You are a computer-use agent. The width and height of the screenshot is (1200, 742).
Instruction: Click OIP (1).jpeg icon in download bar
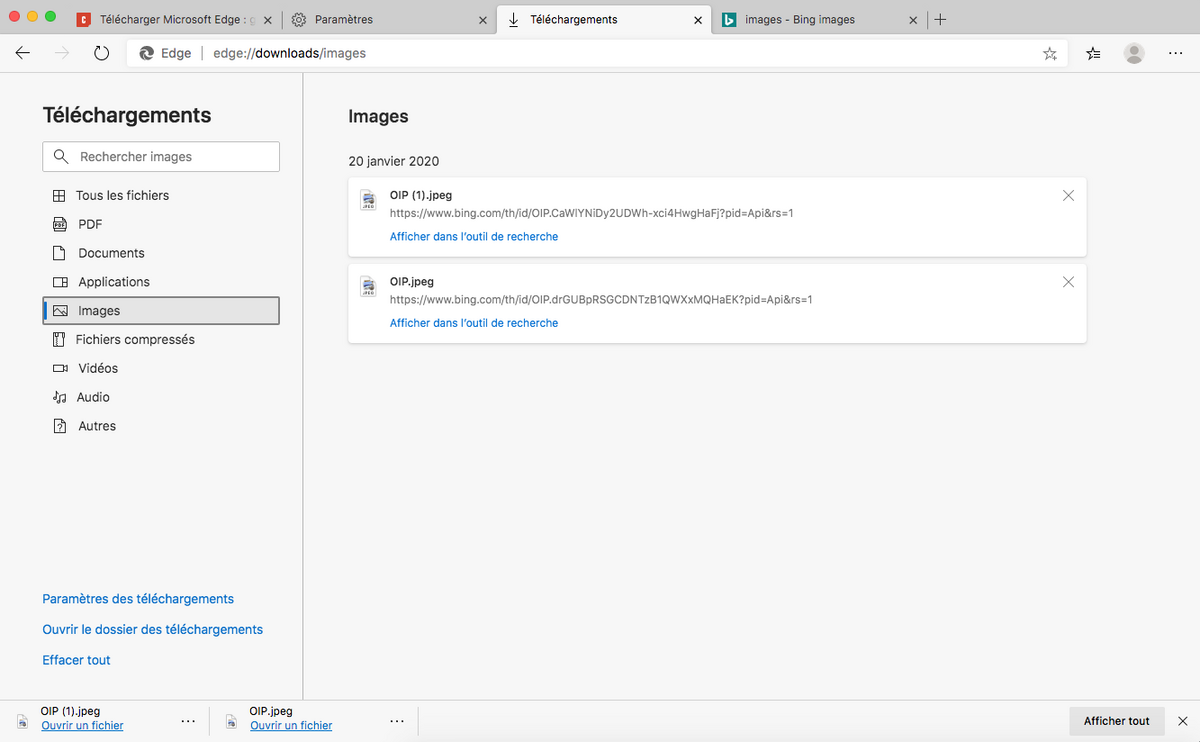[23, 720]
